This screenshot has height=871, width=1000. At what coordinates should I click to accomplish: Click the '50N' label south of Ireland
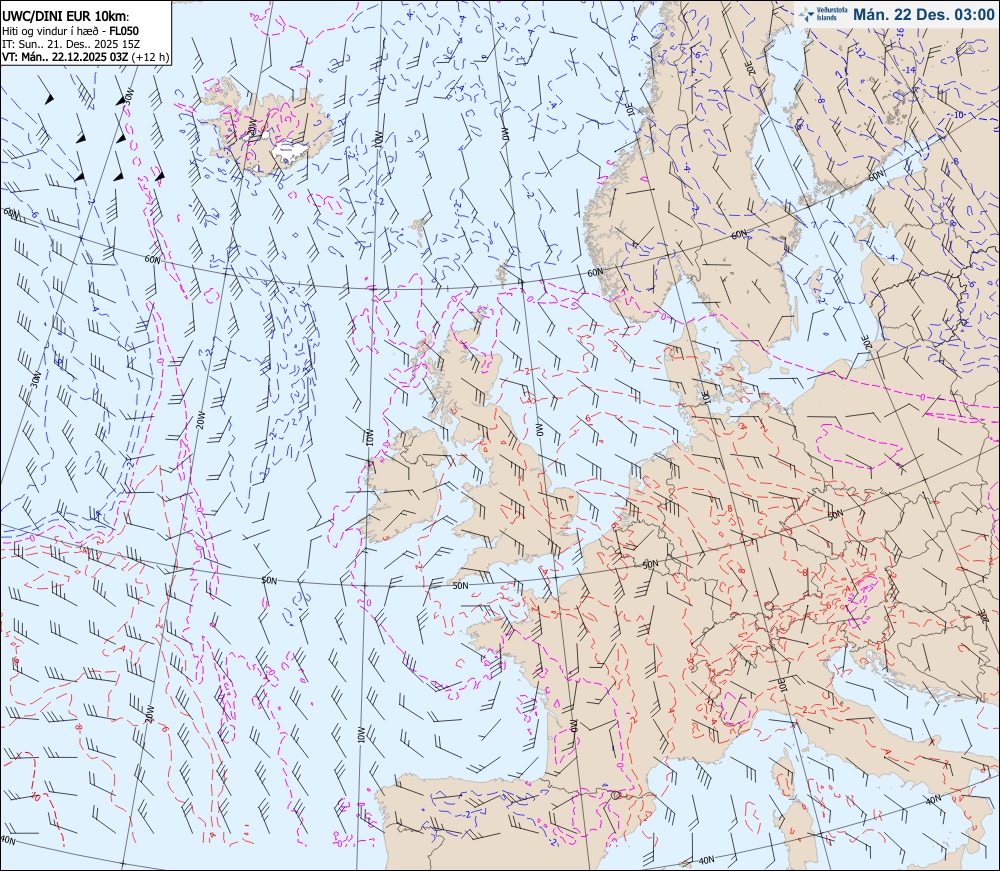pyautogui.click(x=460, y=585)
